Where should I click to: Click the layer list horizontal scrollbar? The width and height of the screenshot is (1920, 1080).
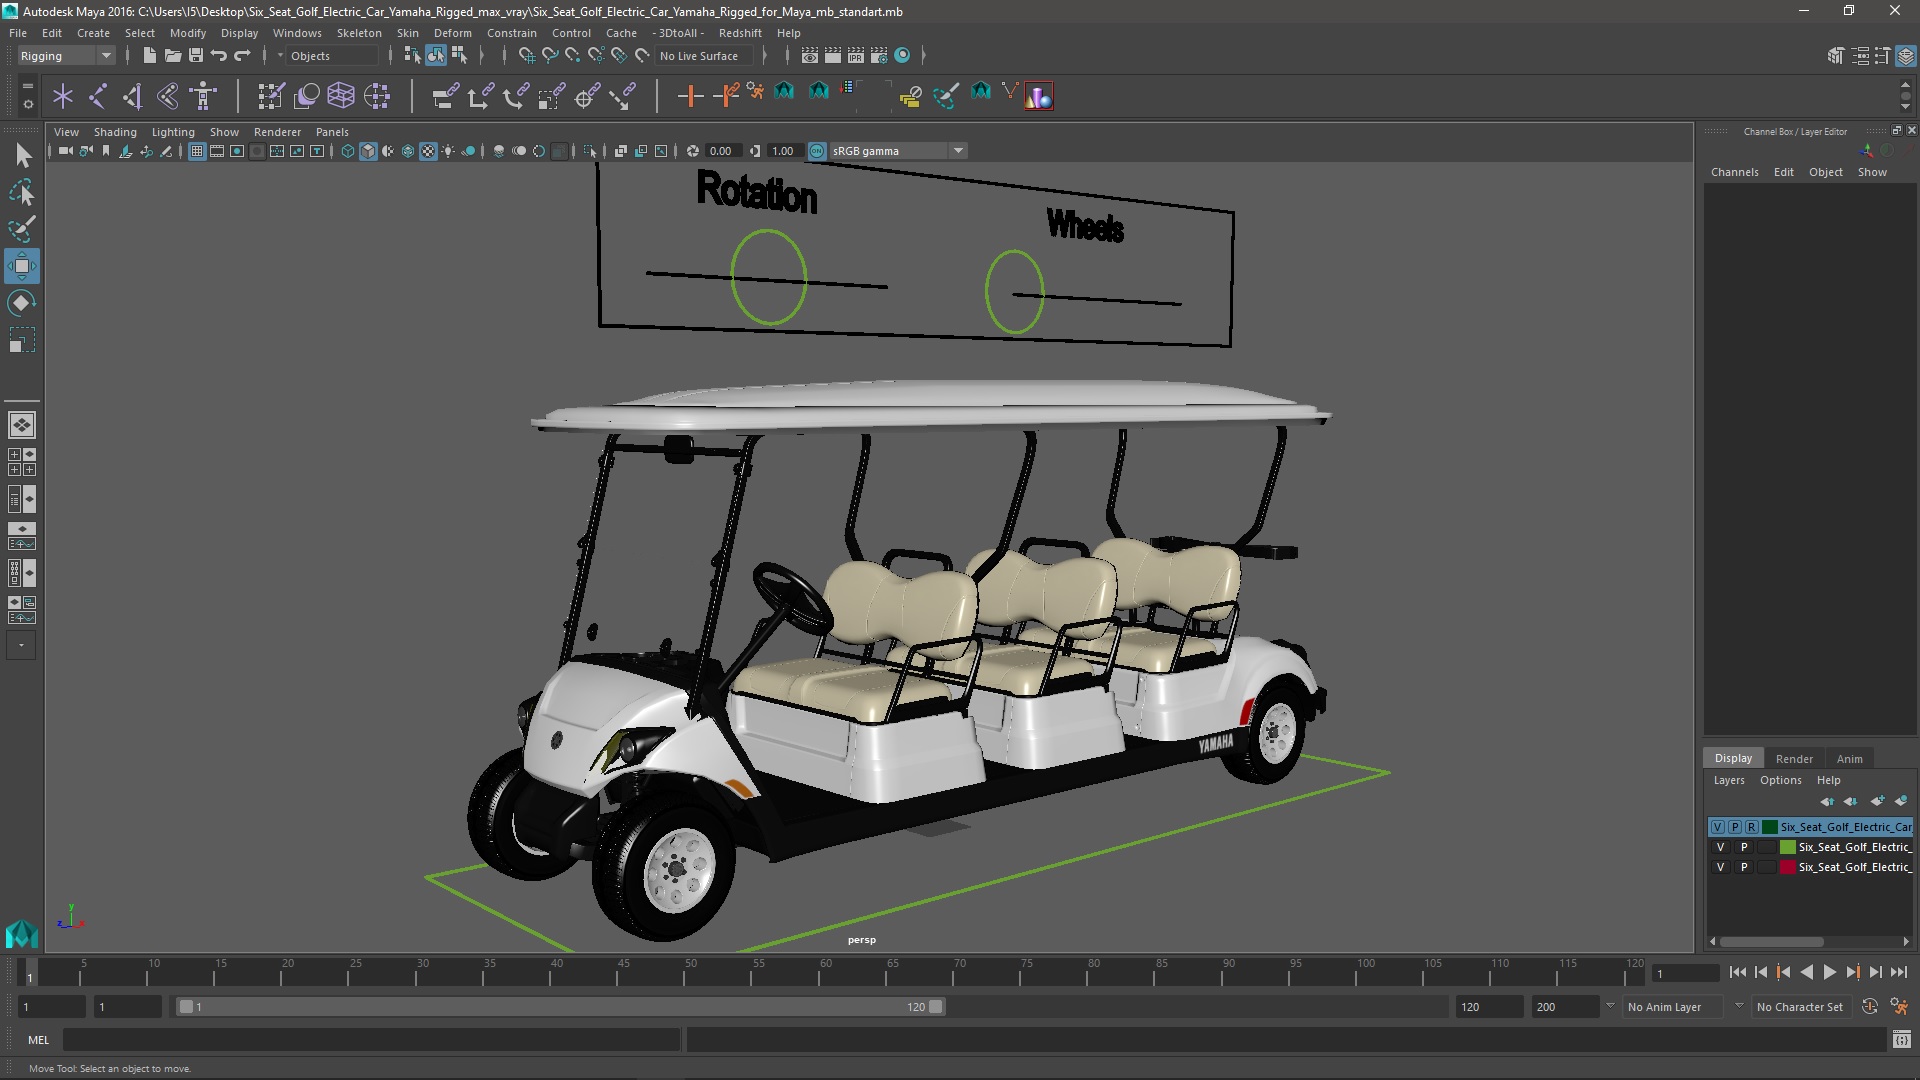pos(1771,942)
